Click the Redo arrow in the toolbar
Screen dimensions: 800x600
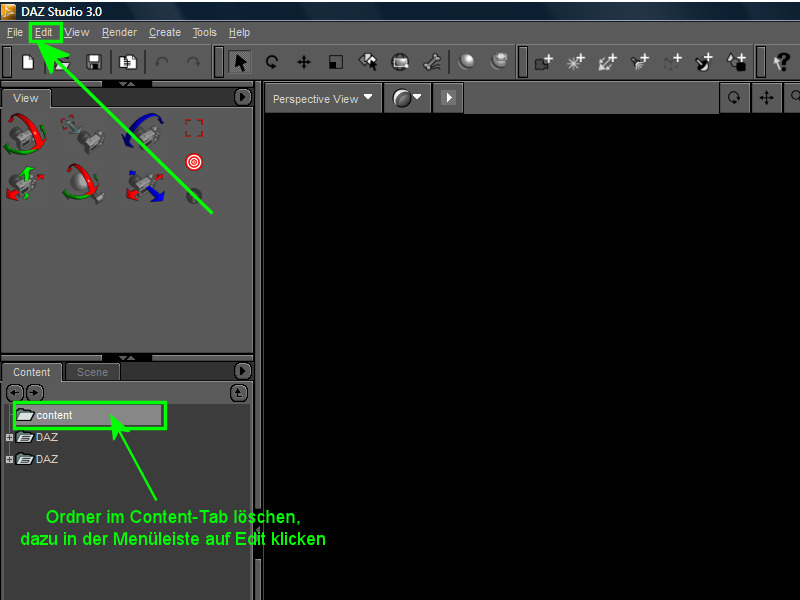click(193, 62)
